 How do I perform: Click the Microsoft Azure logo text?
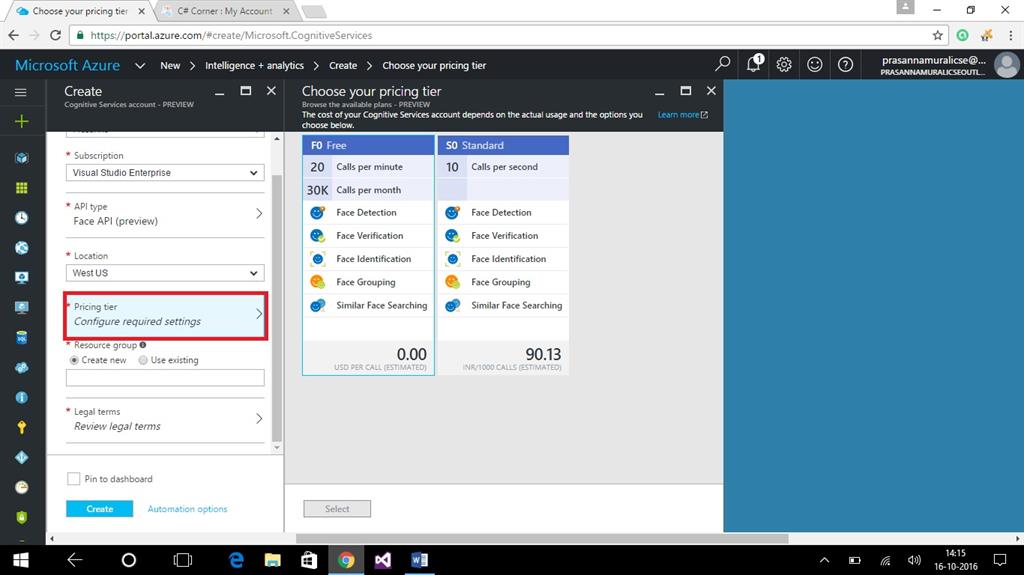(67, 65)
